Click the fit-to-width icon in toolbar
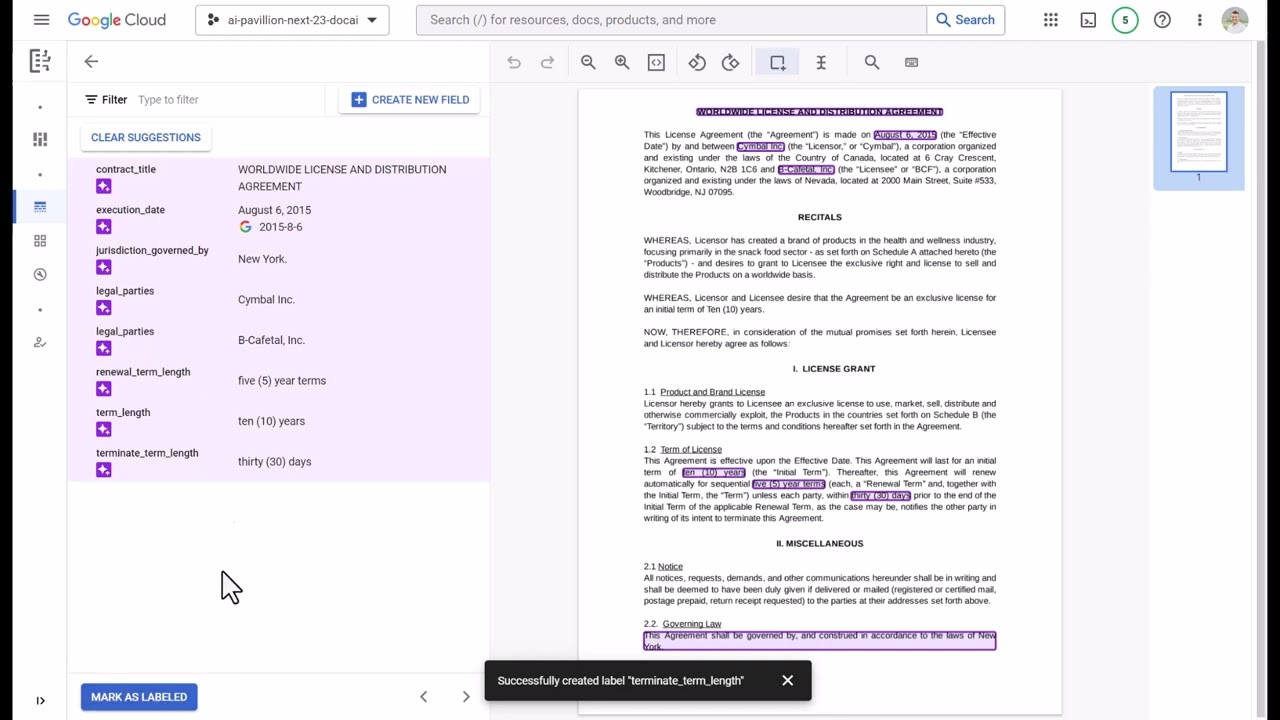1280x720 pixels. [x=656, y=62]
